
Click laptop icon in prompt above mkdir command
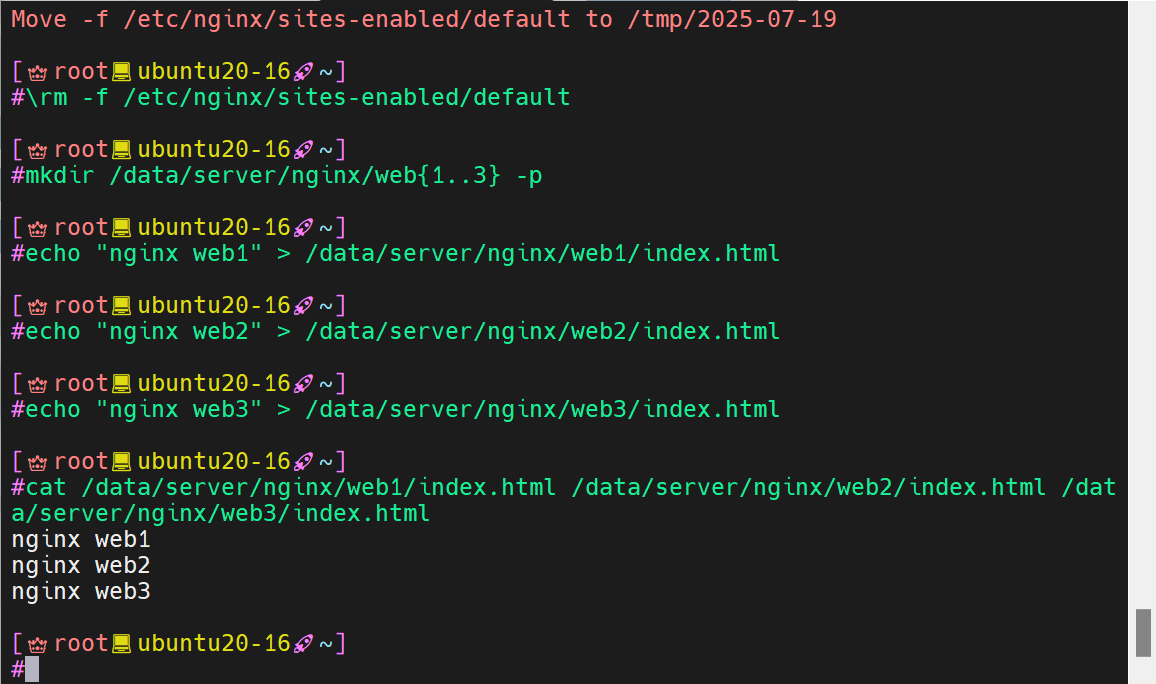point(122,150)
